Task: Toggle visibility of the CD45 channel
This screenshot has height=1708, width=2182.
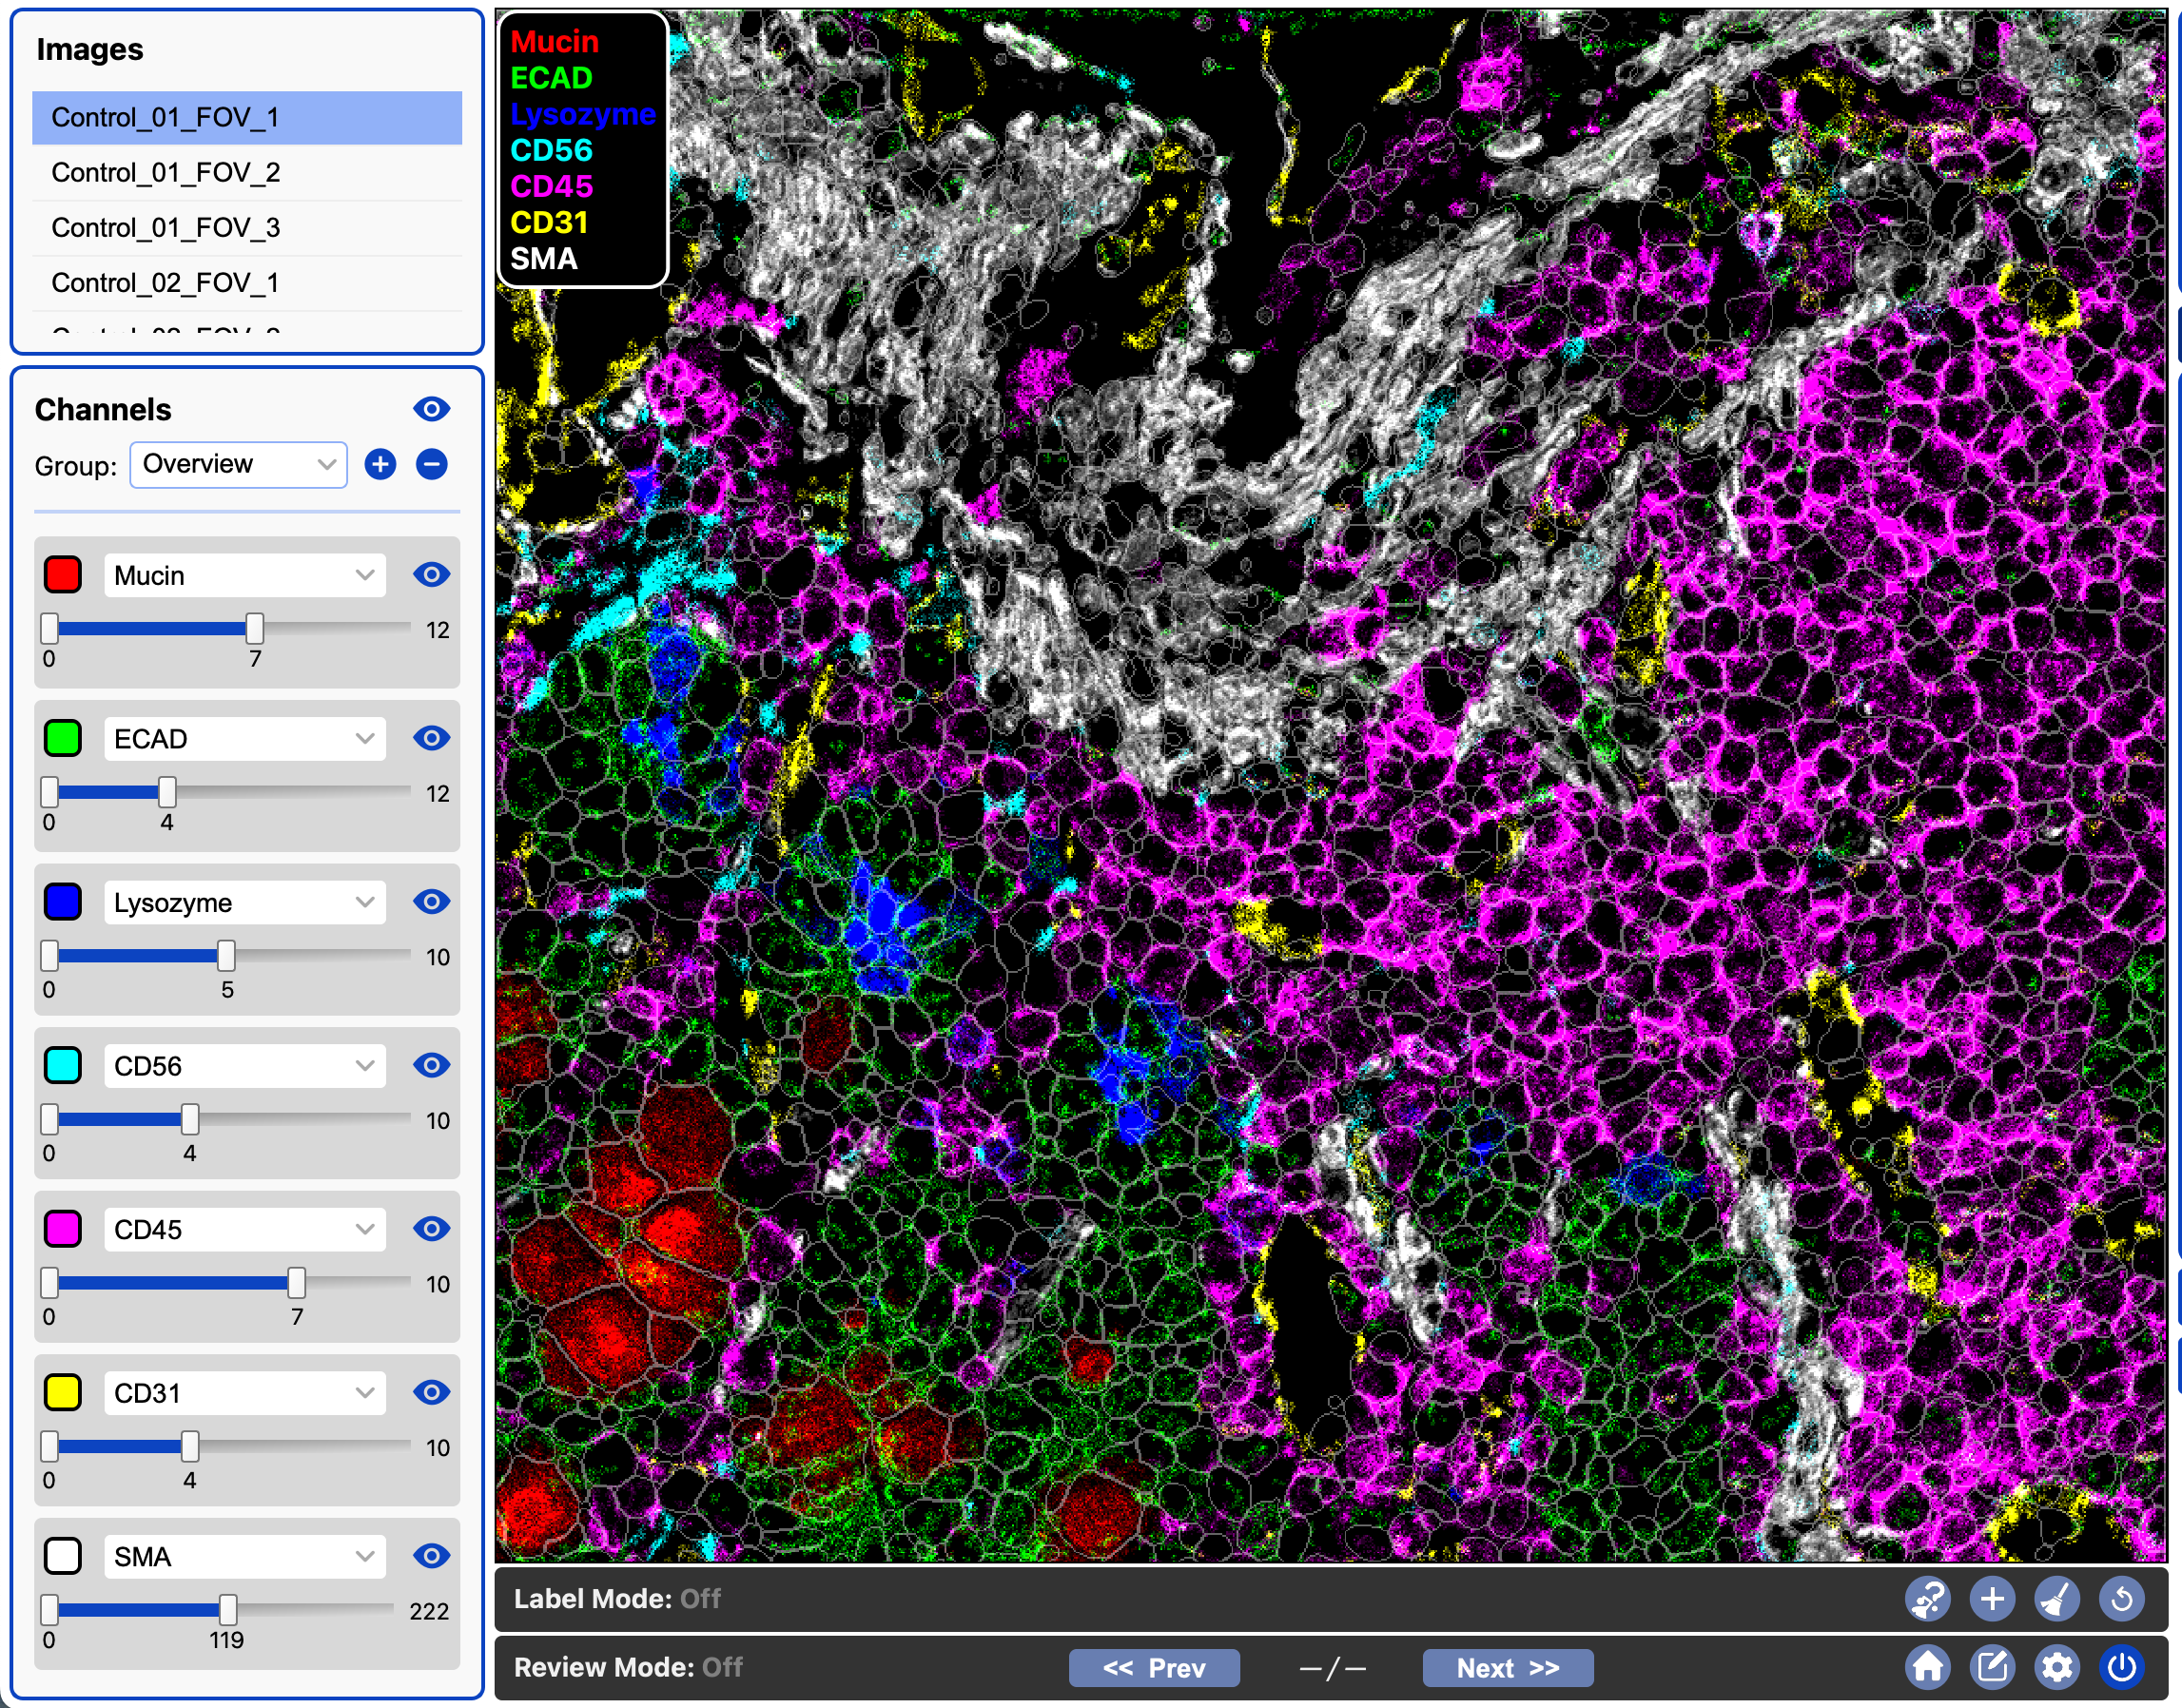Action: (431, 1229)
